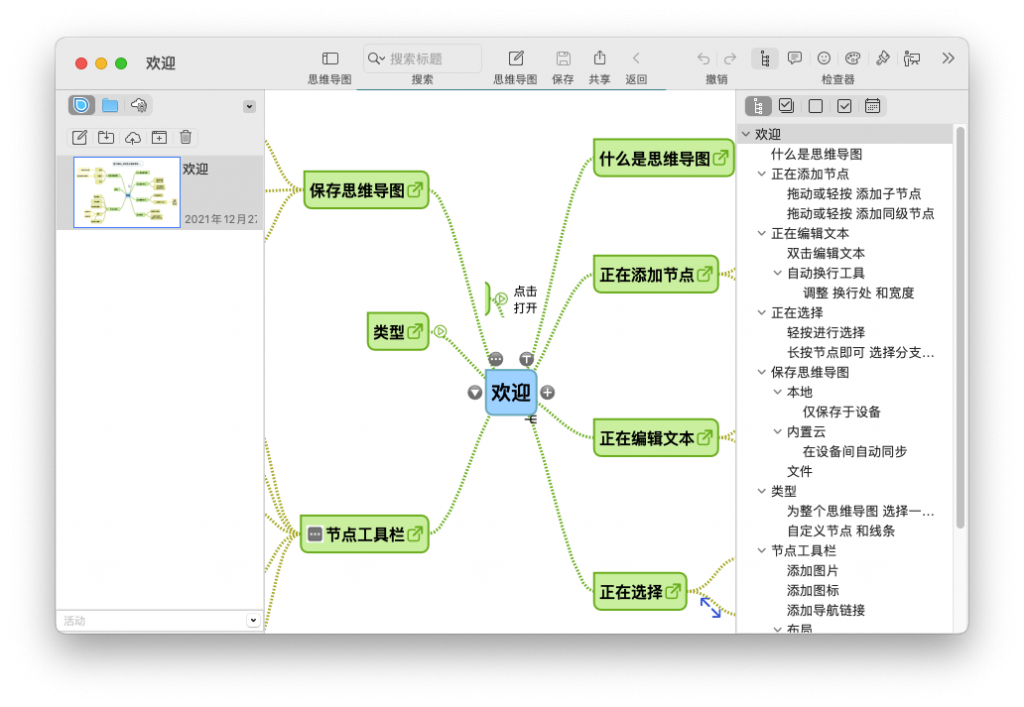Image resolution: width=1024 pixels, height=707 pixels.
Task: Click the presentation inspector icon in toolbar
Action: (x=912, y=59)
